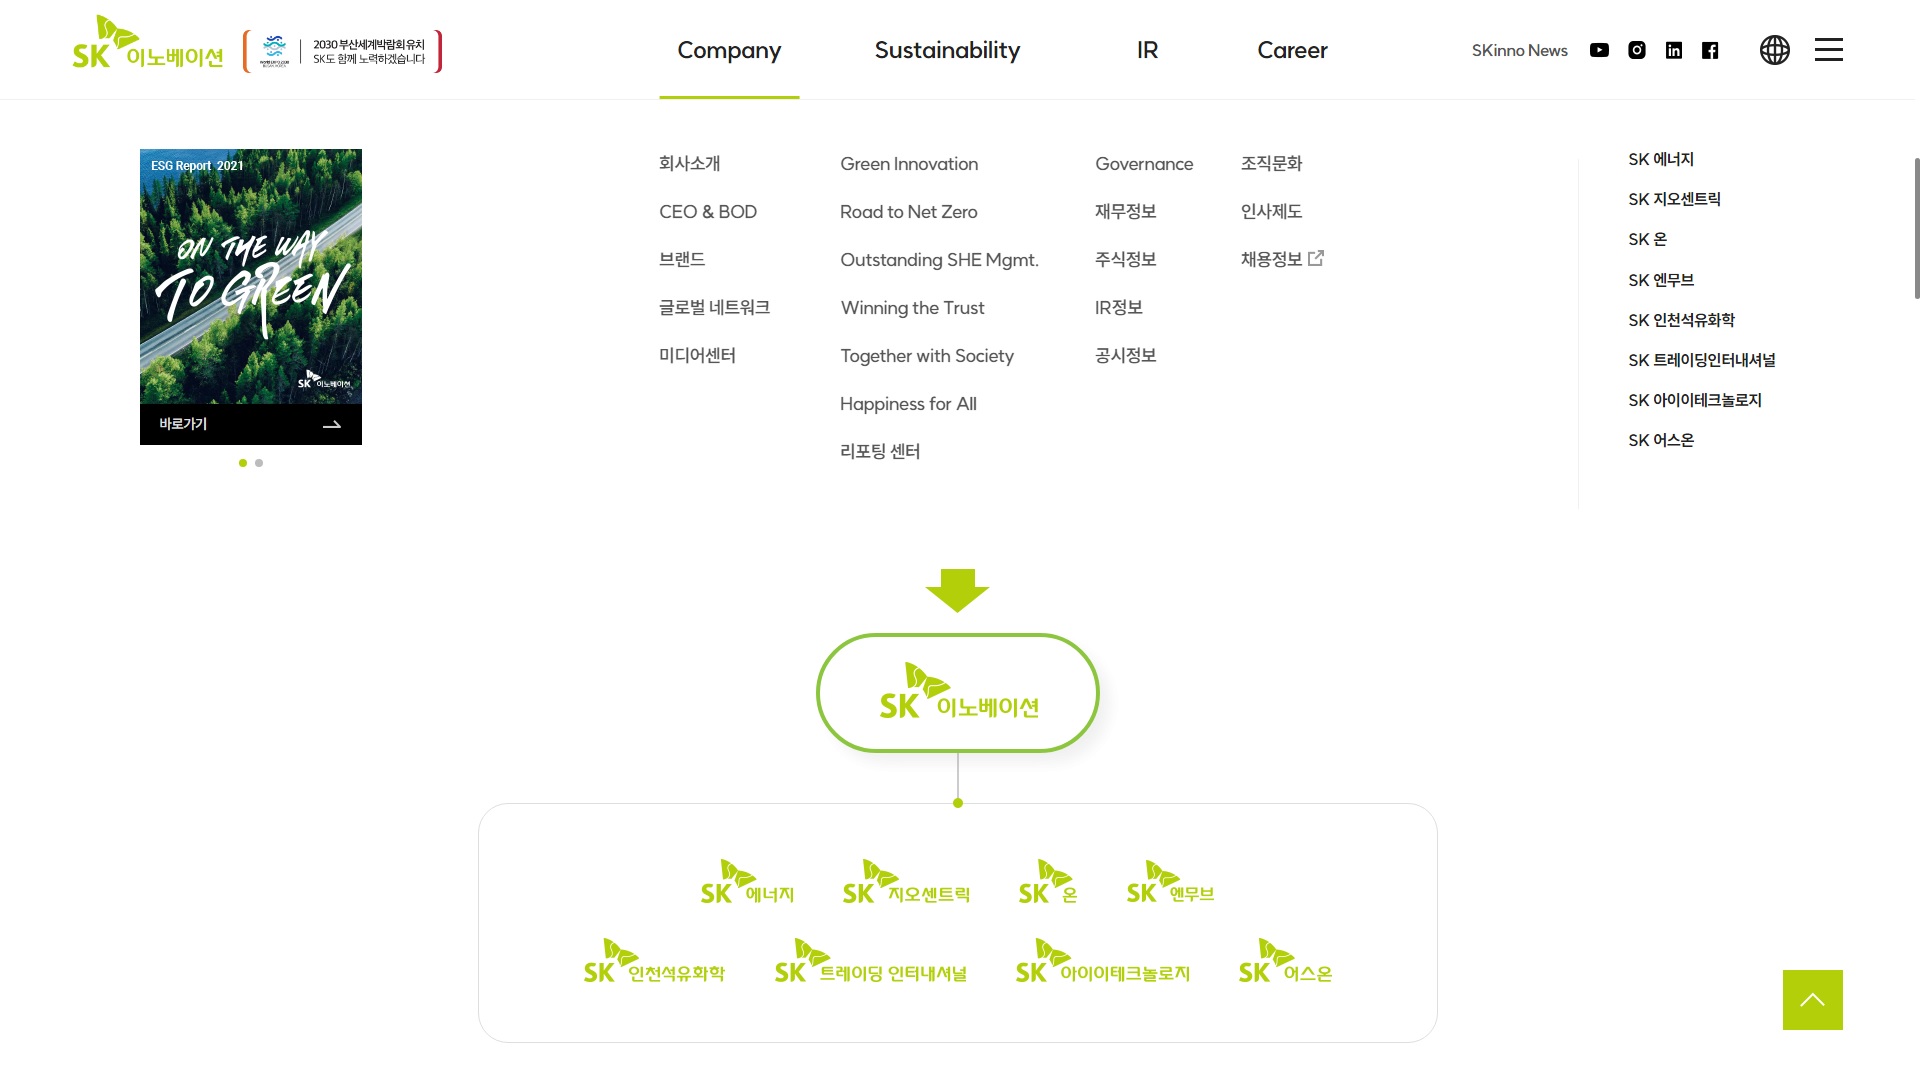
Task: Expand the Career menu
Action: coord(1292,50)
